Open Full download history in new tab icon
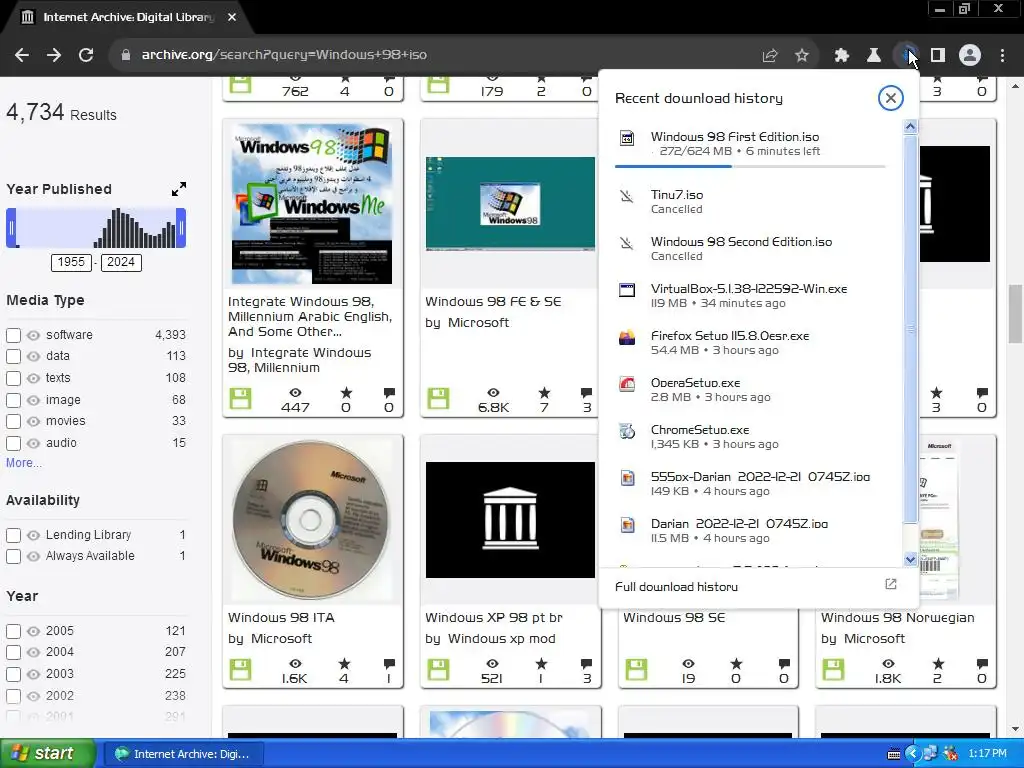 [x=891, y=584]
